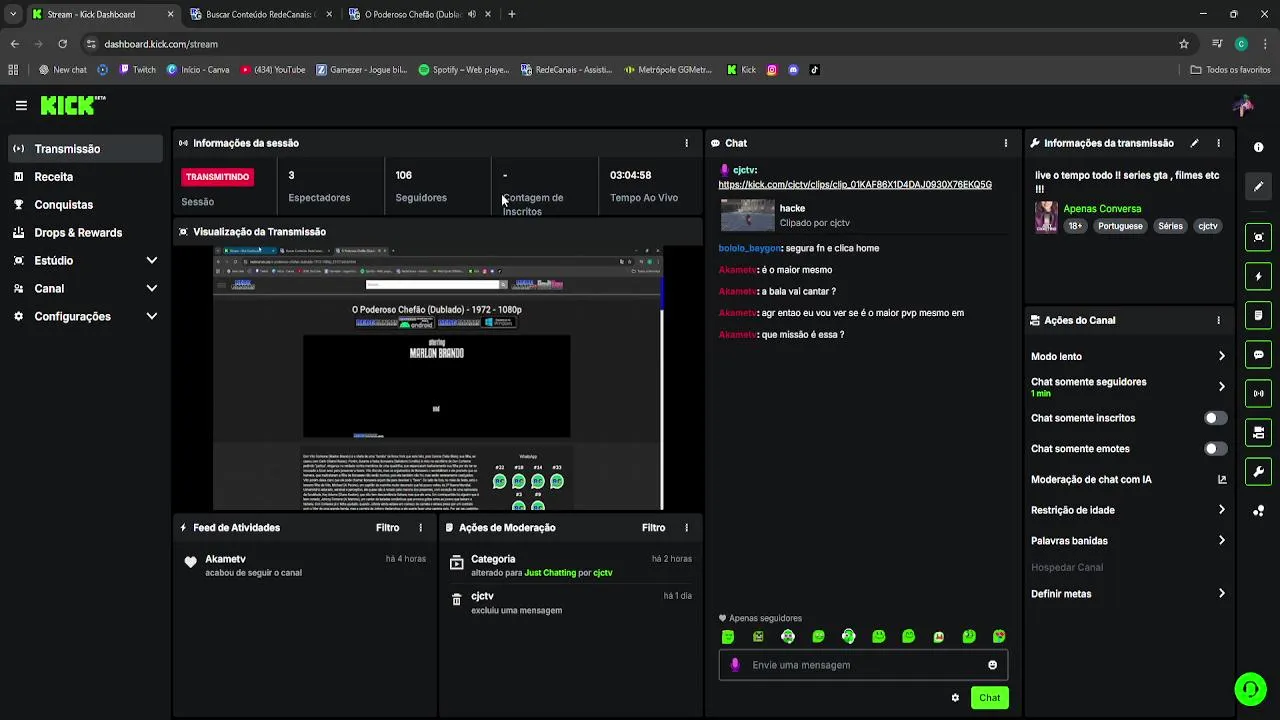Edit stream info with the header pencil icon

[1194, 143]
